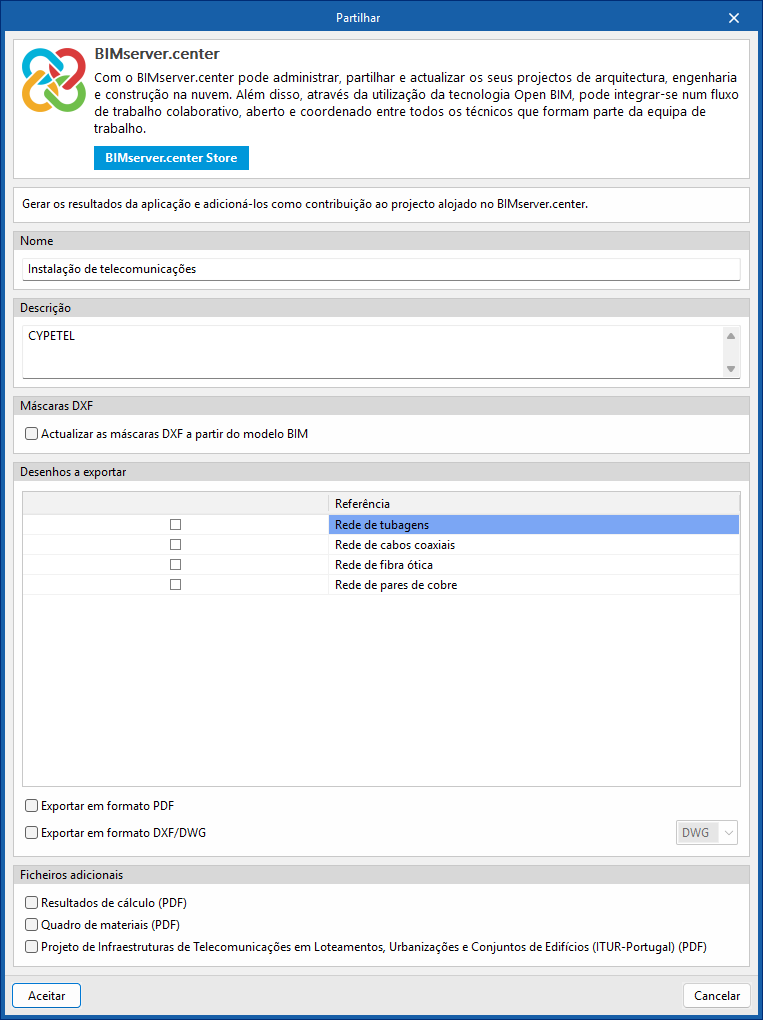This screenshot has width=763, height=1020.
Task: Enable Exportar em formato DXF/DWG
Action: [x=31, y=832]
